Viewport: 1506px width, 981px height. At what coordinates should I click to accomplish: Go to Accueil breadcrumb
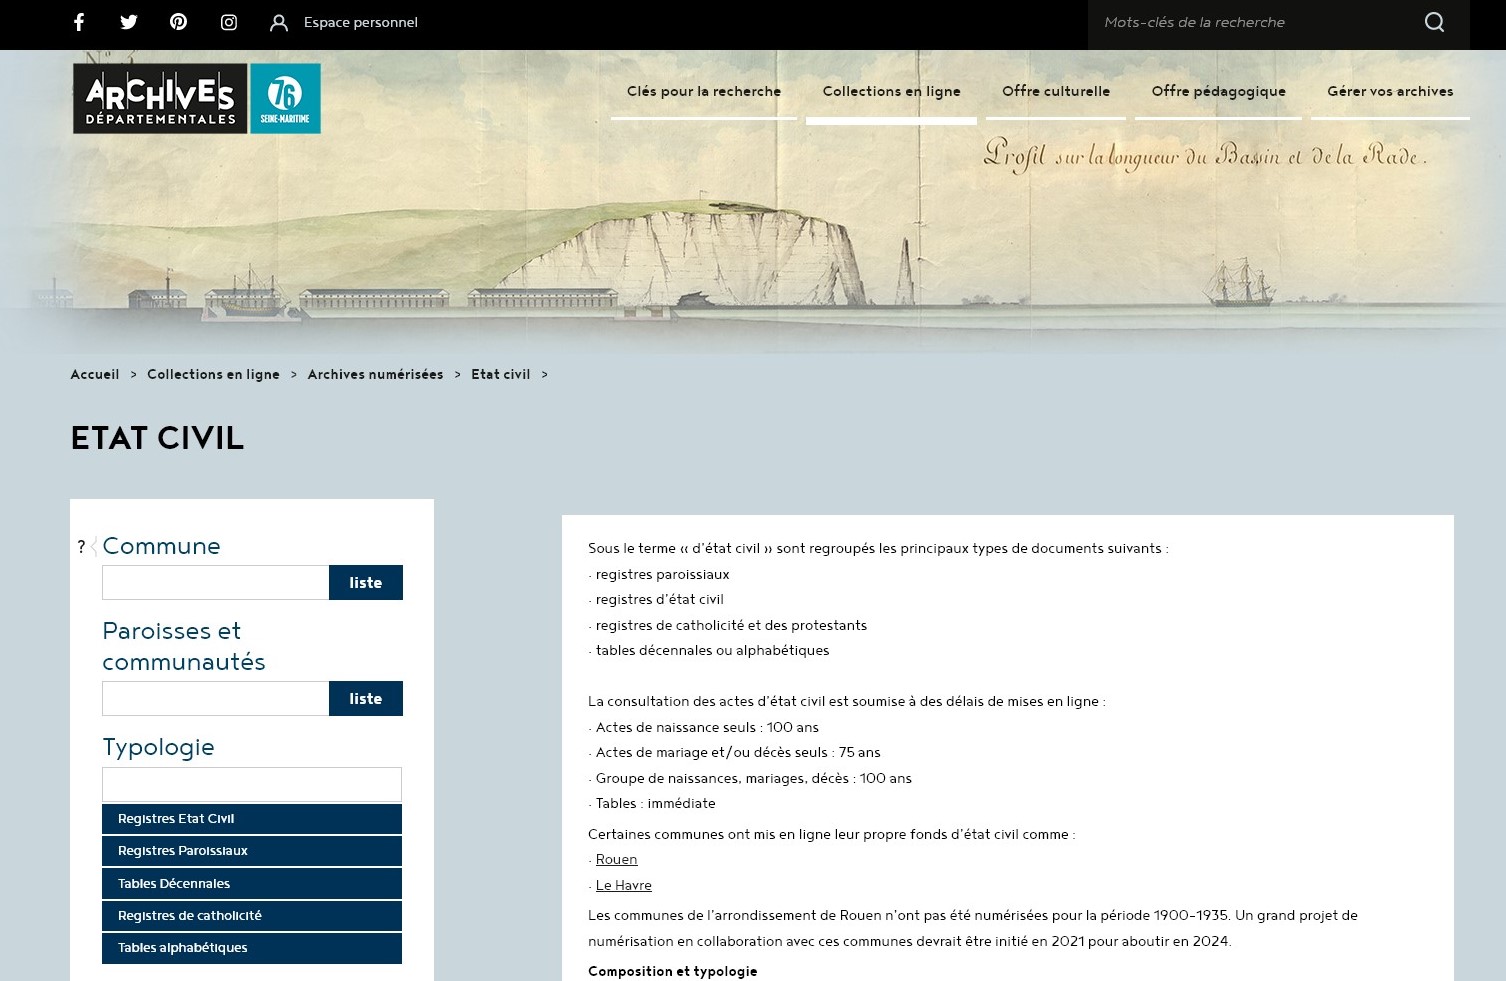click(95, 374)
